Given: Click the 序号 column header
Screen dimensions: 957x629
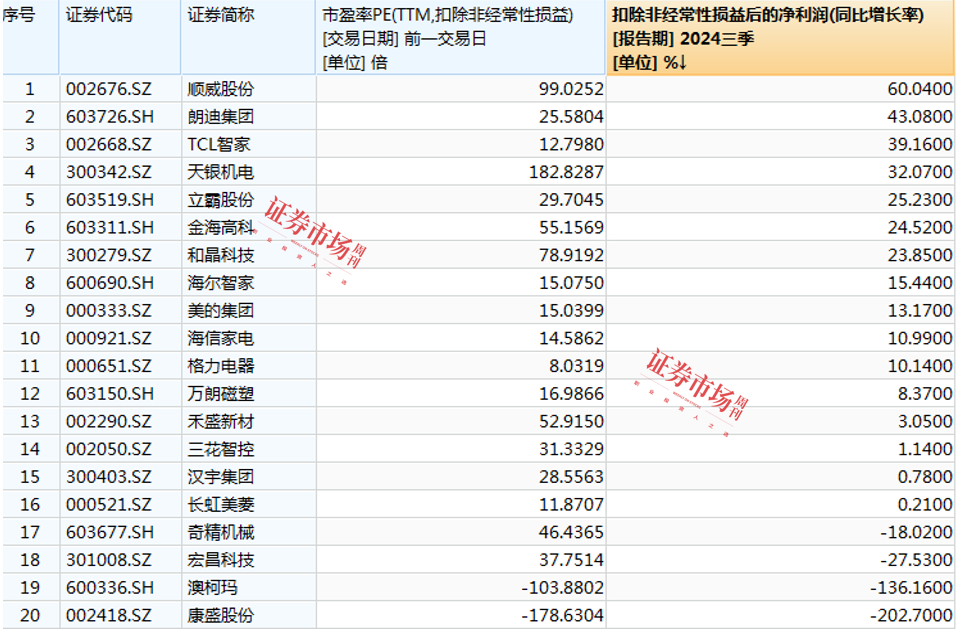Looking at the screenshot, I should tap(30, 37).
